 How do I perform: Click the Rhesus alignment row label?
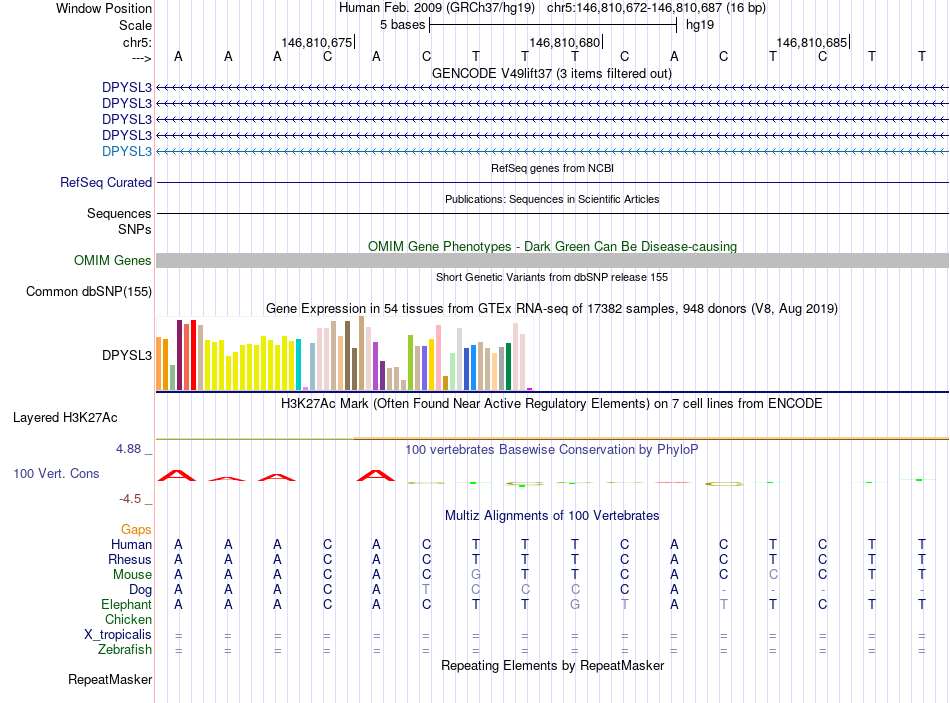pos(130,559)
